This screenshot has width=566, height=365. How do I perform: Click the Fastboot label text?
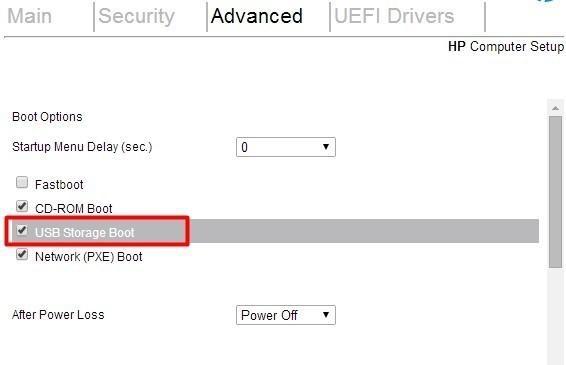point(59,185)
